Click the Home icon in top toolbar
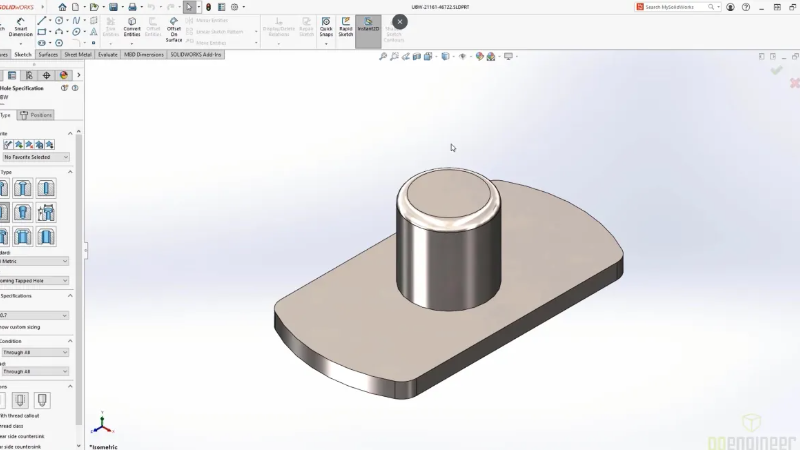The height and width of the screenshot is (450, 800). point(62,7)
